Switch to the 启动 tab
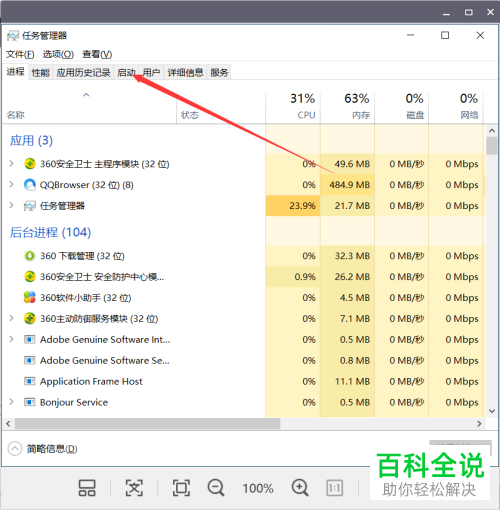The image size is (500, 510). (x=126, y=72)
